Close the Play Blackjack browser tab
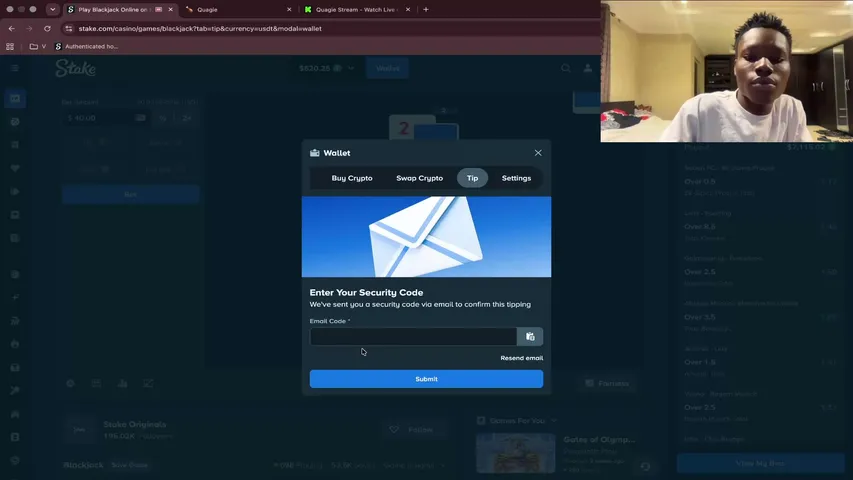853x480 pixels. [170, 9]
